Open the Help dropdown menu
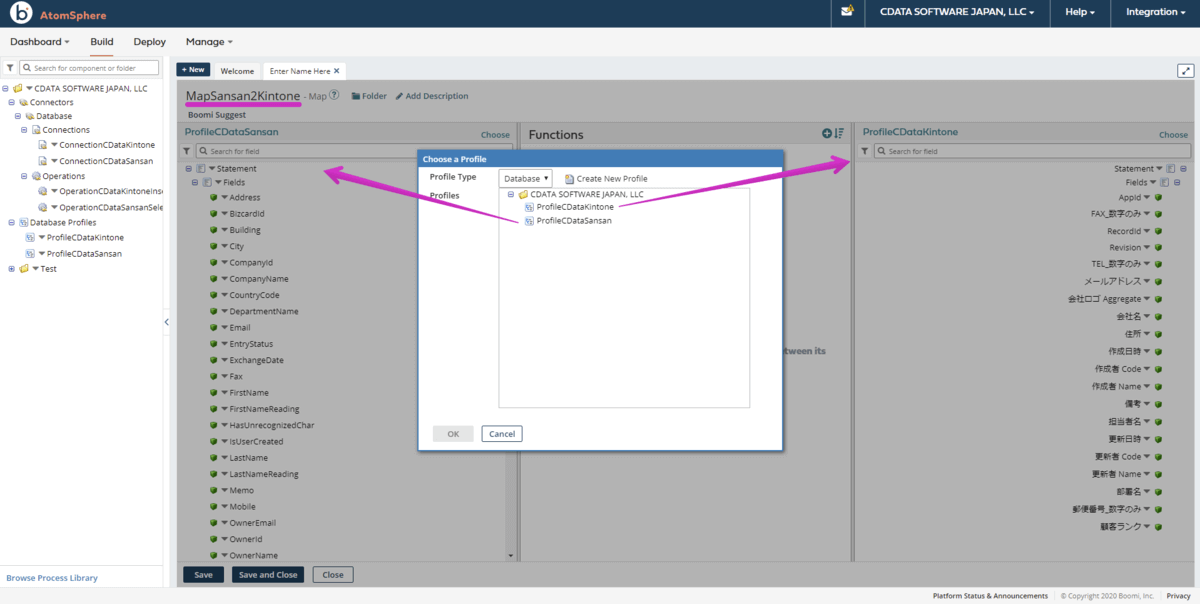Image resolution: width=1200 pixels, height=604 pixels. tap(1080, 13)
